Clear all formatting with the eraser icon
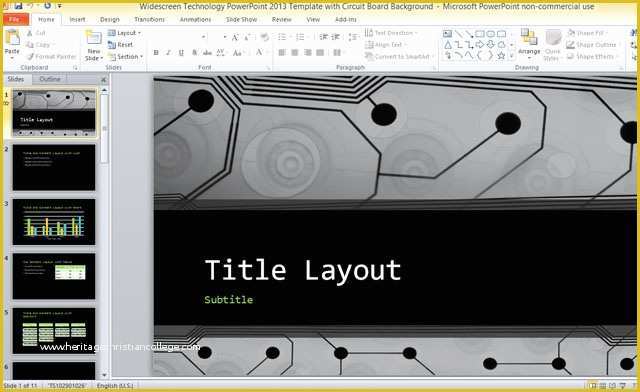The image size is (640, 392). 264,38
